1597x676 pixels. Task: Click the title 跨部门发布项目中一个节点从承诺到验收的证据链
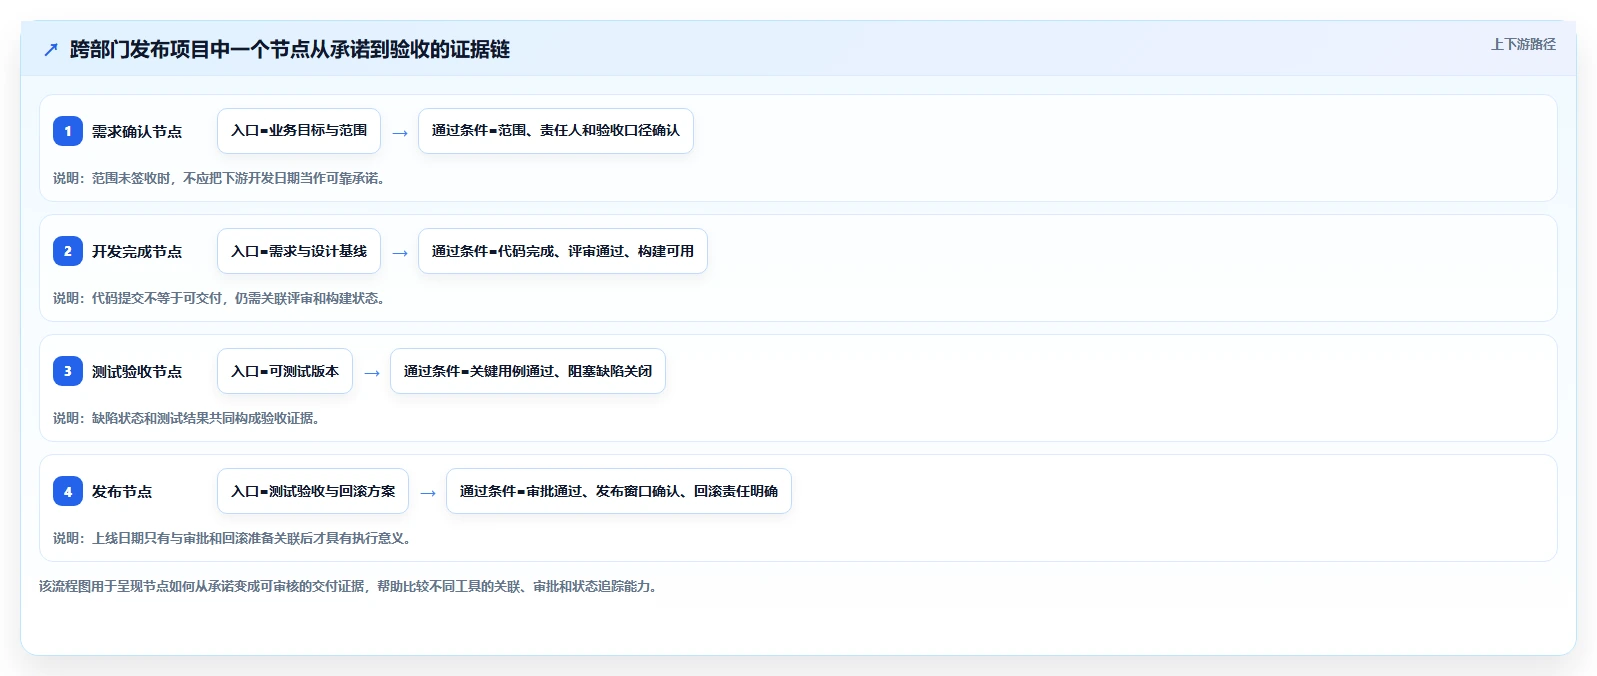[290, 49]
